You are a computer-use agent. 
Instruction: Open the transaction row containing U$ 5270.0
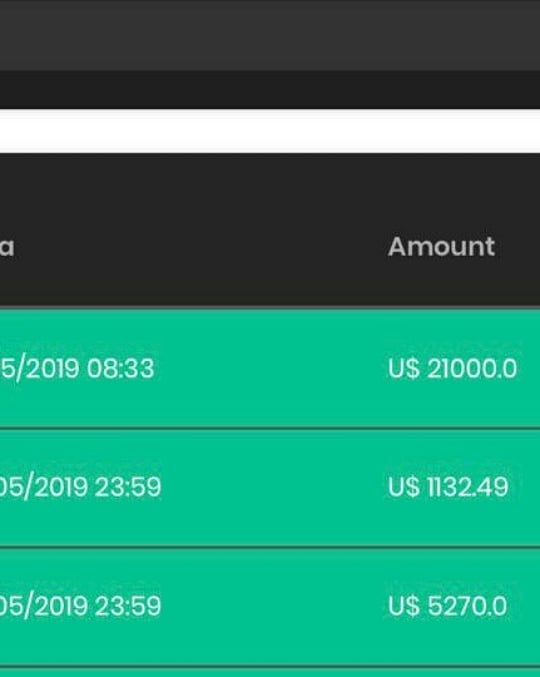click(x=270, y=607)
